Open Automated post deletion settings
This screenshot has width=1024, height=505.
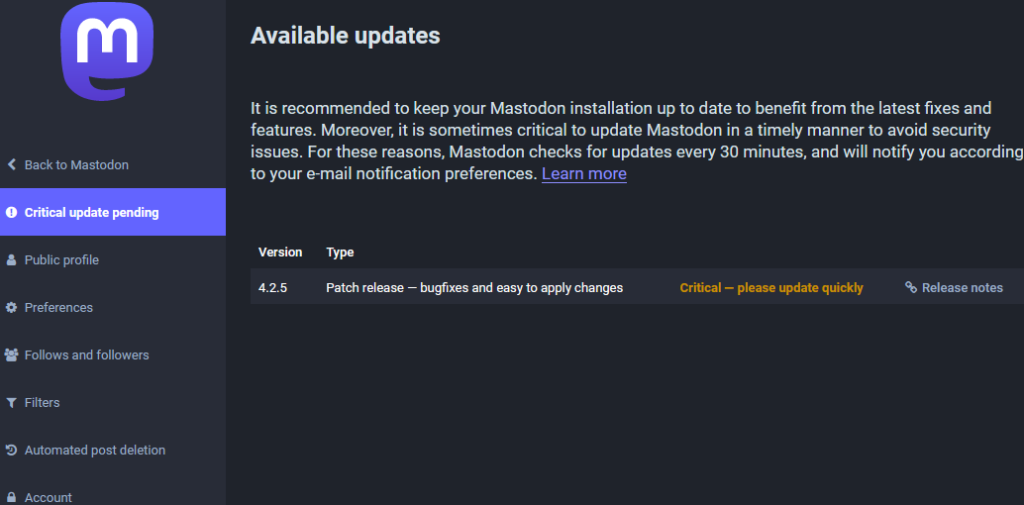click(x=95, y=450)
